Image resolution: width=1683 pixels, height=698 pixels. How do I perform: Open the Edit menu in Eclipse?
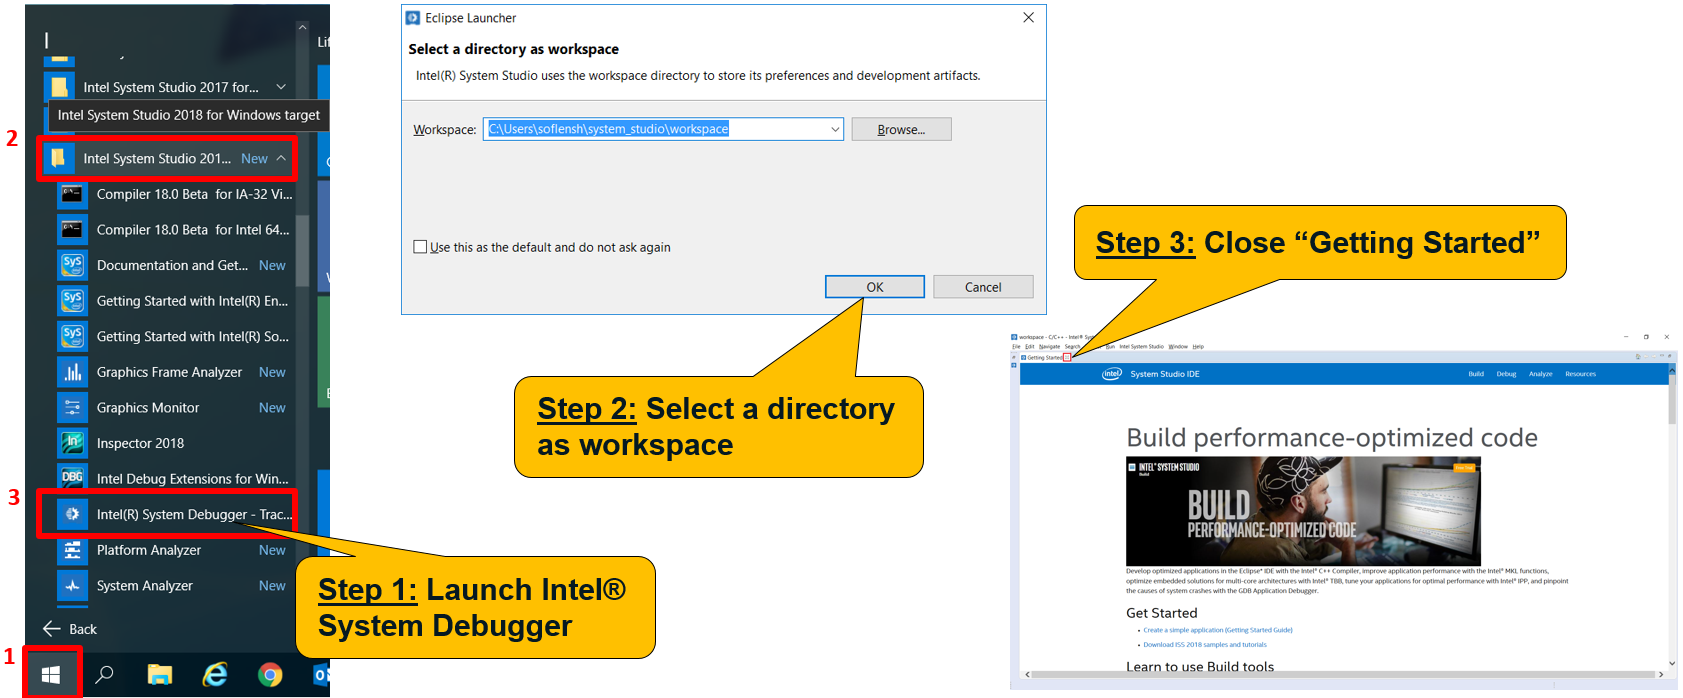(1029, 347)
